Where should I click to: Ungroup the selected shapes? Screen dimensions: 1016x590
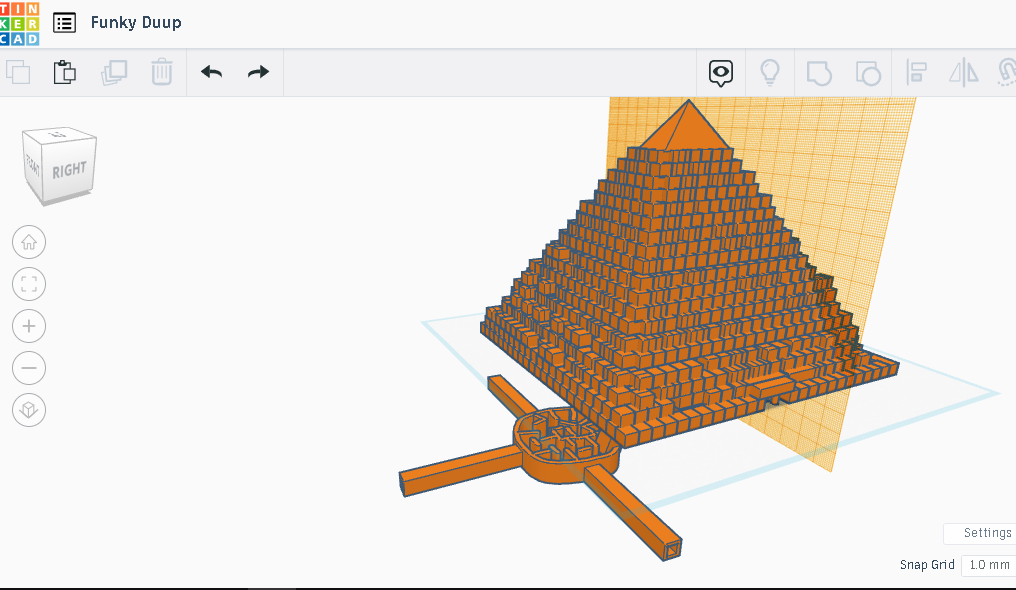point(868,72)
